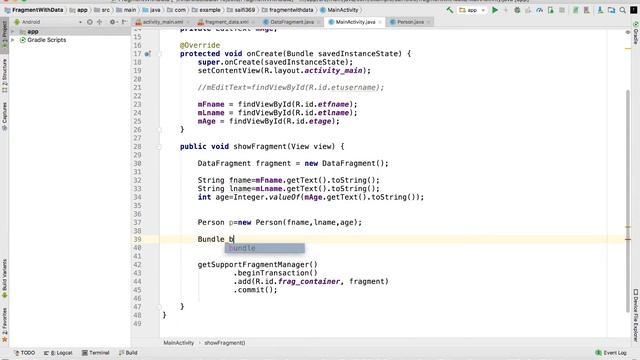Click the Favorites star icon on left strip
Viewport: 640px width, 360px height.
4,339
